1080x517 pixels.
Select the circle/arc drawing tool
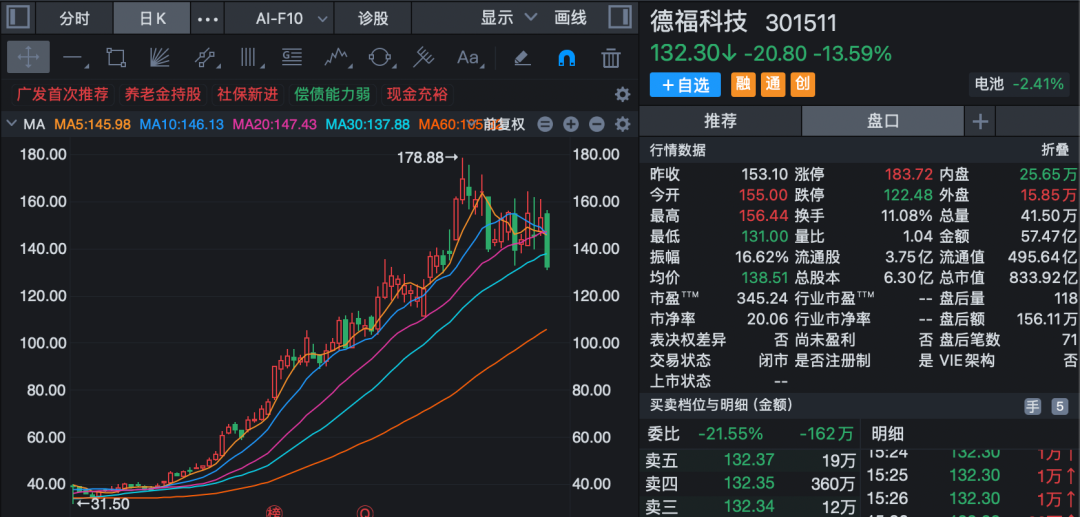pyautogui.click(x=380, y=58)
